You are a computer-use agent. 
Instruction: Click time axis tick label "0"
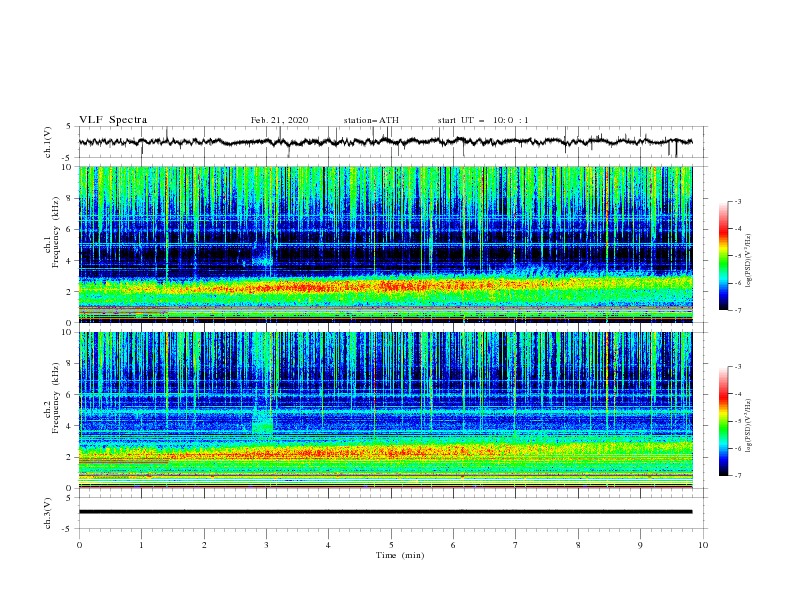(79, 545)
